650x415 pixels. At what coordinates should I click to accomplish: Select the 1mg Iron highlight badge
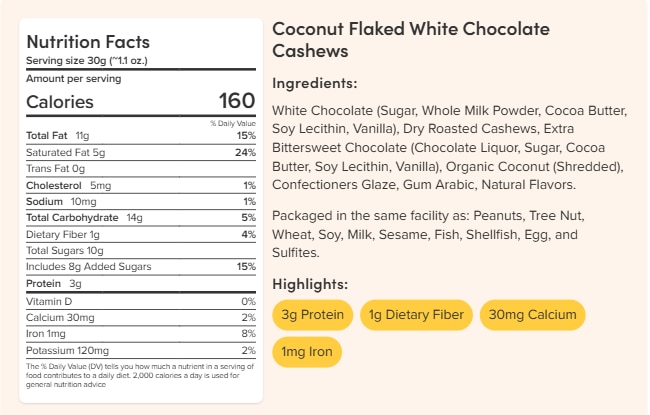307,352
